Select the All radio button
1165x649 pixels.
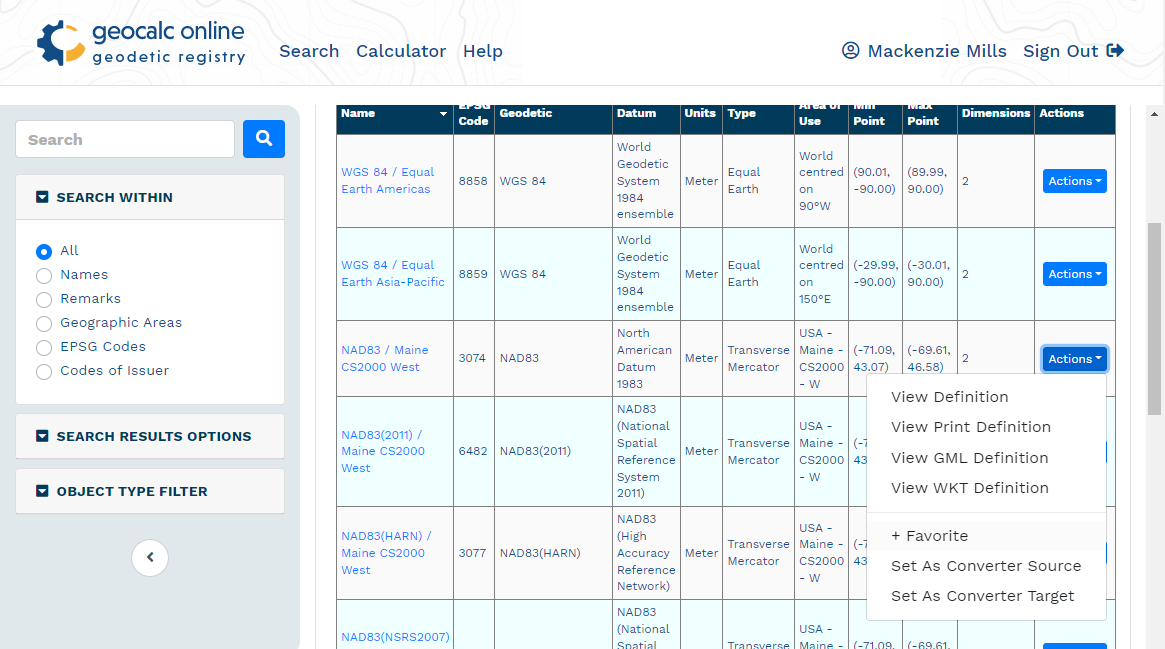(x=44, y=252)
